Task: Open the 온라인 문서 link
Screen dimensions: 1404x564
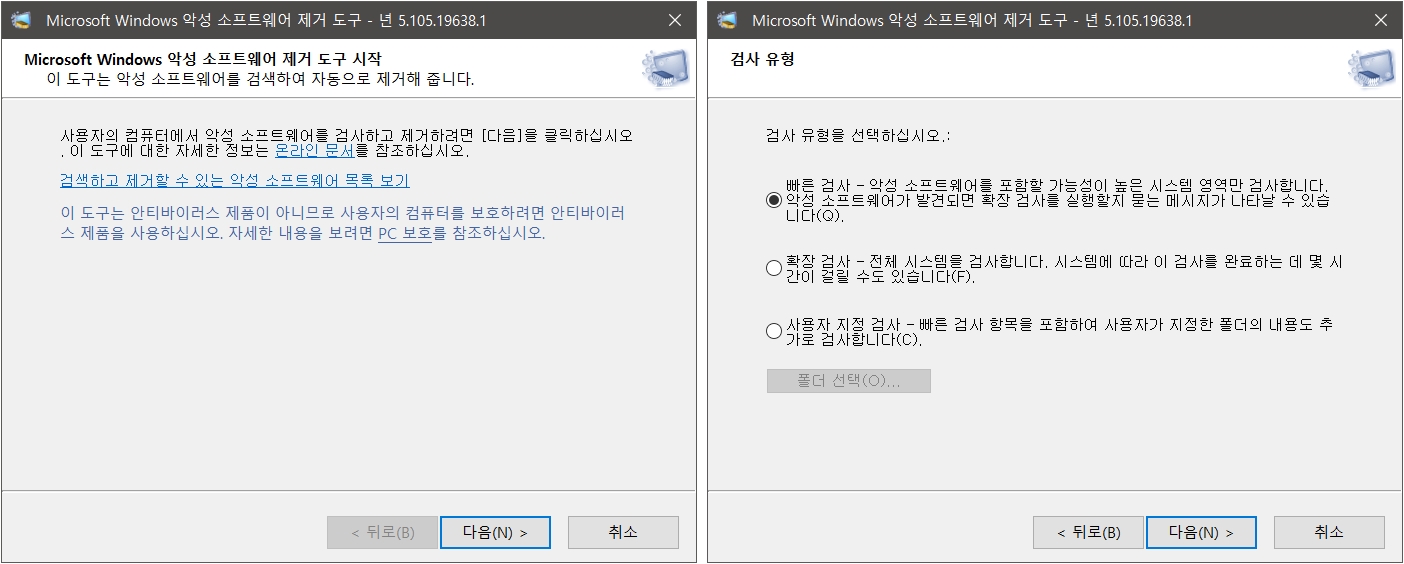Action: click(x=314, y=151)
